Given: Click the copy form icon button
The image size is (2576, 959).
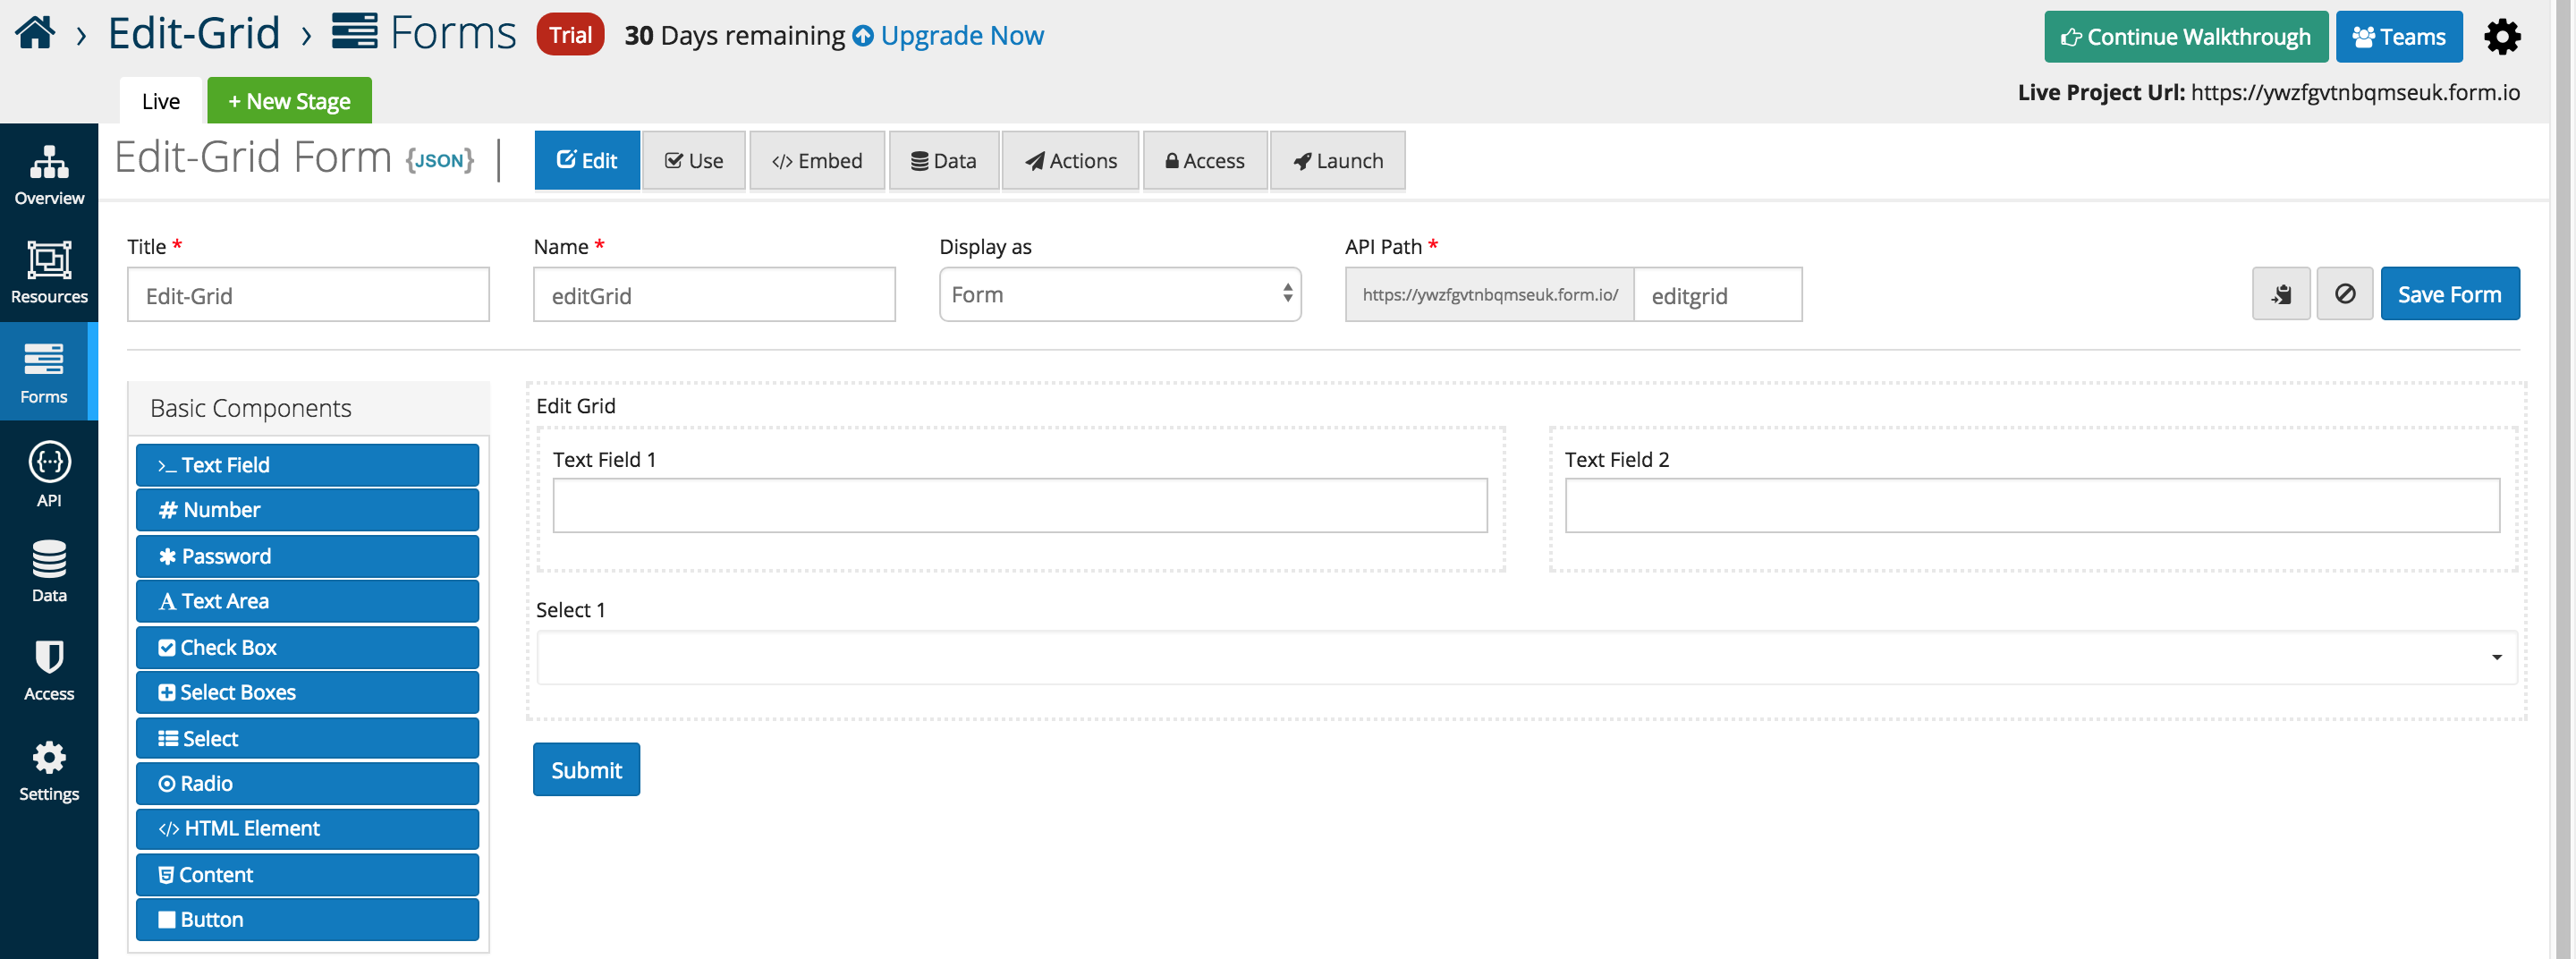Looking at the screenshot, I should (2280, 294).
